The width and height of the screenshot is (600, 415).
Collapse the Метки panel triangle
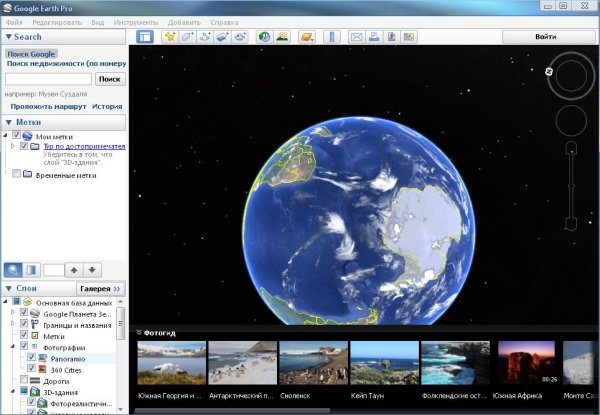click(x=9, y=122)
